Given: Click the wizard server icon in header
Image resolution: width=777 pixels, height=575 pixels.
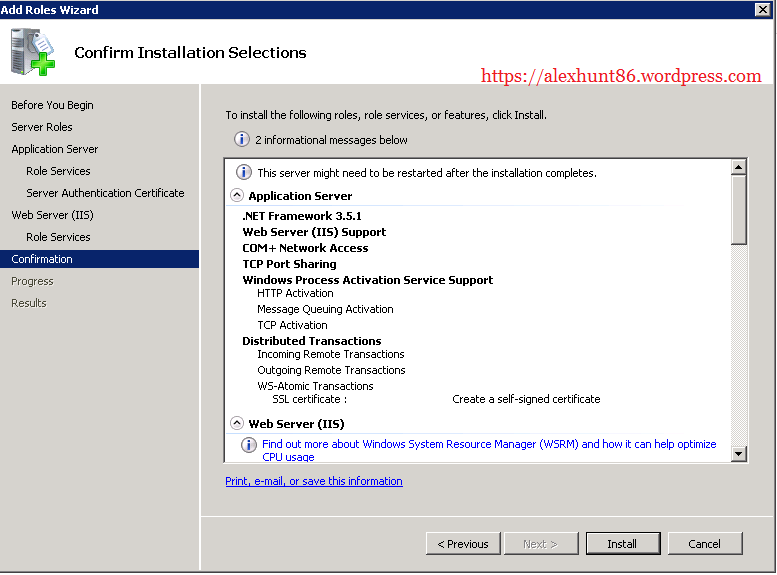Looking at the screenshot, I should [x=33, y=52].
